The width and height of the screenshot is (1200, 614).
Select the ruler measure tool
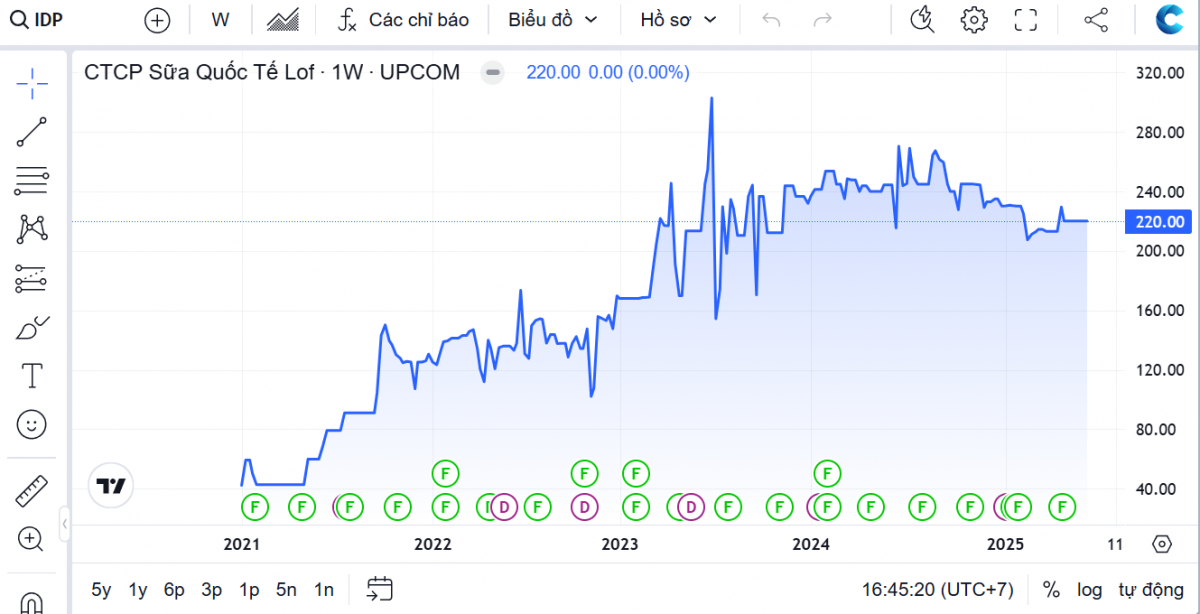tap(32, 491)
